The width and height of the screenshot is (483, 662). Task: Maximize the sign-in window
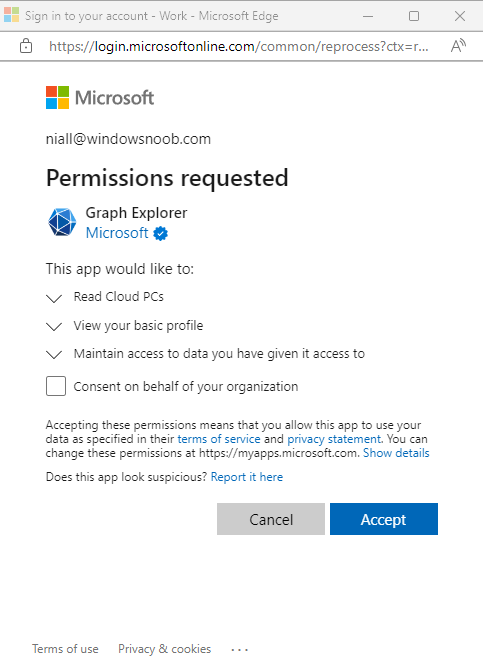(x=414, y=16)
